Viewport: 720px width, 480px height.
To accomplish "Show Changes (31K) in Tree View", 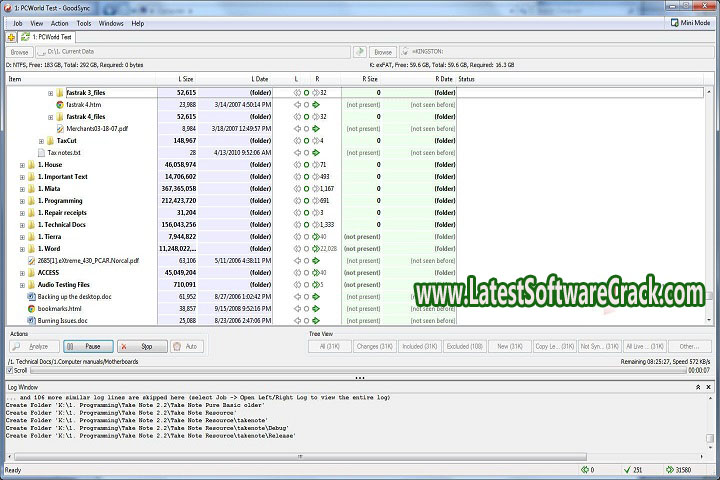I will 373,346.
